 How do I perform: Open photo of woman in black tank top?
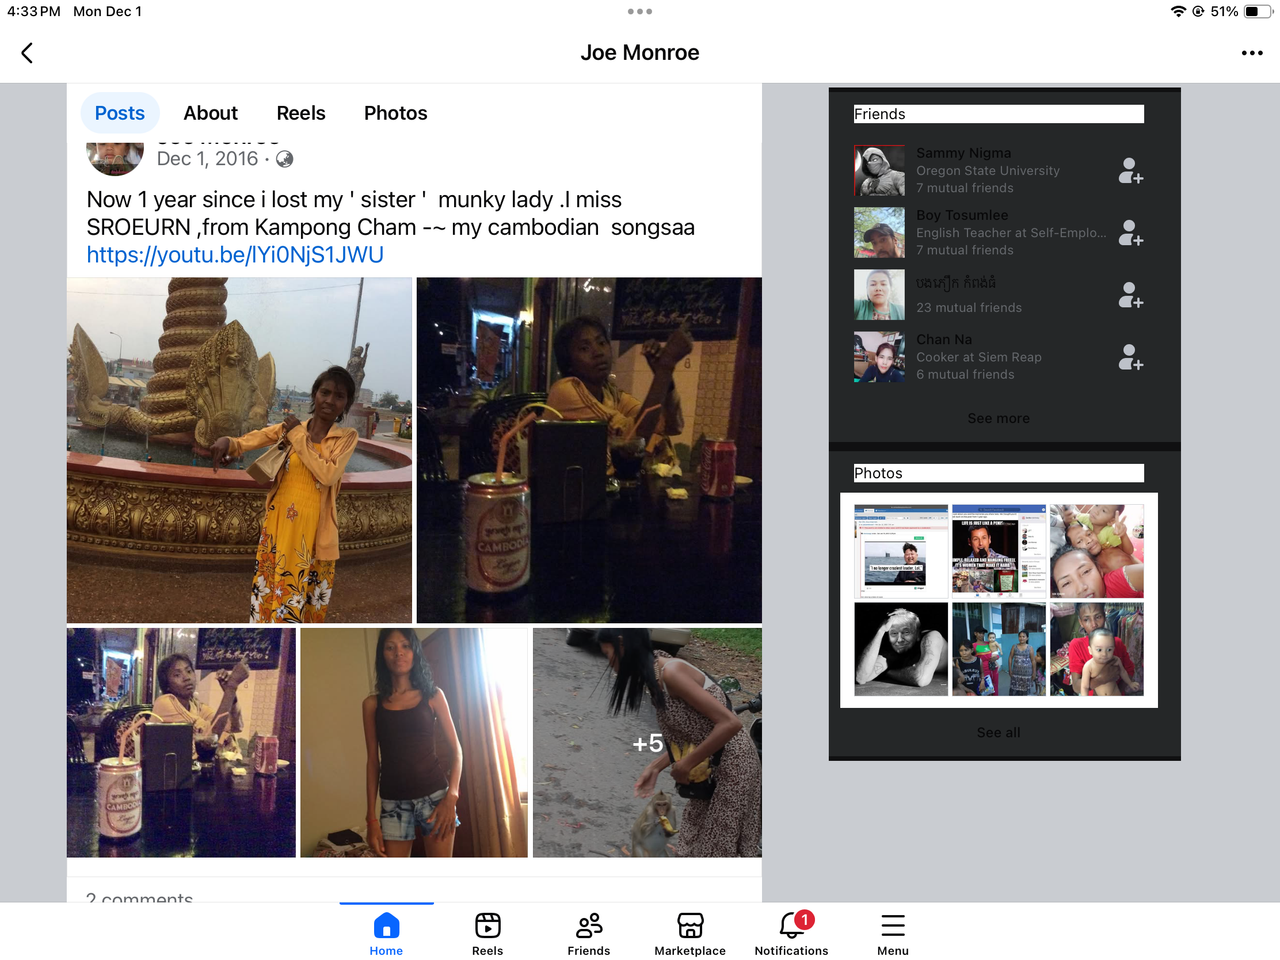(x=414, y=743)
